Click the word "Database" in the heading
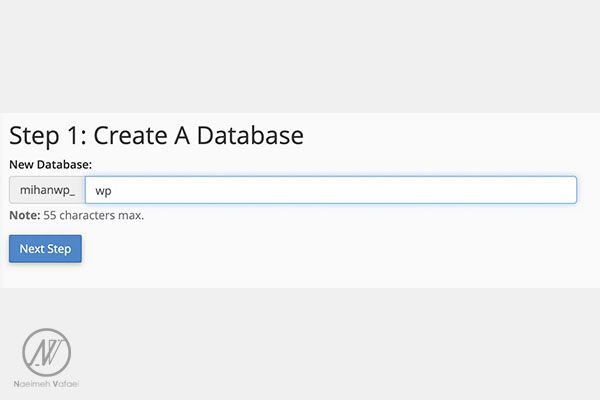This screenshot has height=400, width=600. (x=250, y=135)
